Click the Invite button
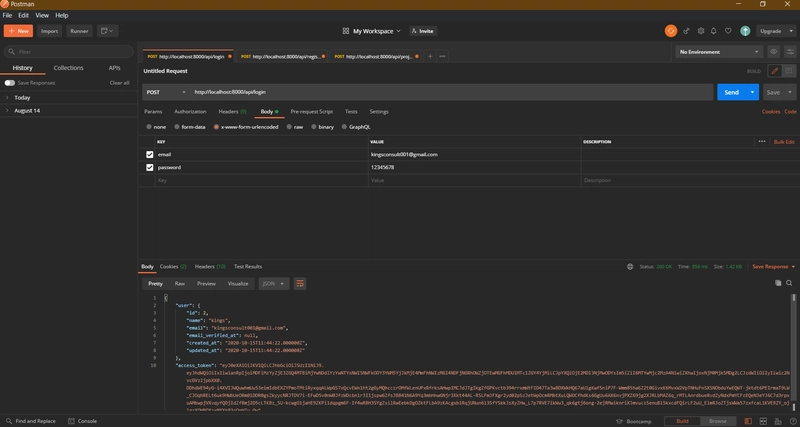800x427 pixels. tap(423, 31)
